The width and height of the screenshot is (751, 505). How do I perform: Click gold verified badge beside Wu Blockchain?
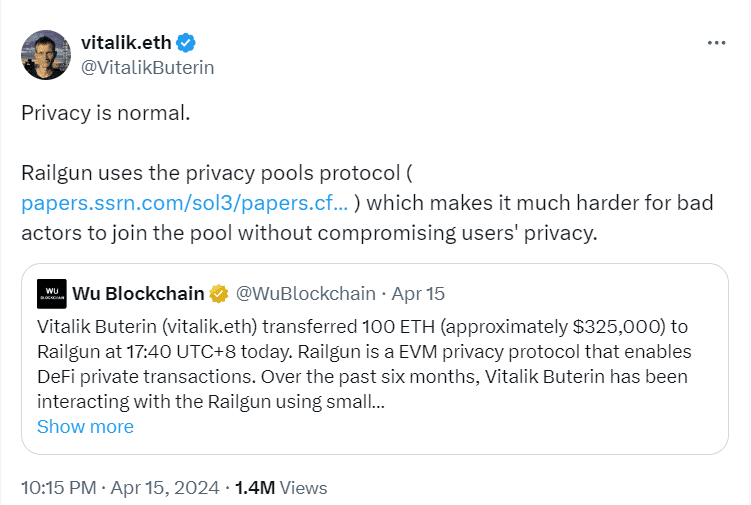tap(219, 294)
